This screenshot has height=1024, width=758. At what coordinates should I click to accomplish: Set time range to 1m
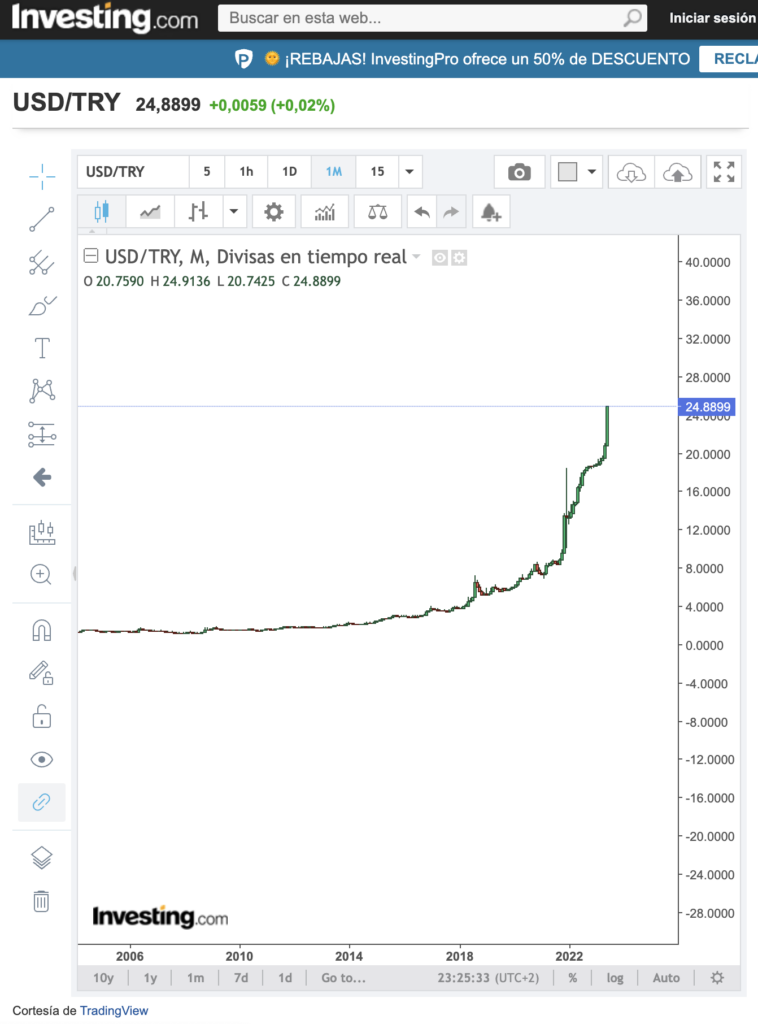[195, 978]
